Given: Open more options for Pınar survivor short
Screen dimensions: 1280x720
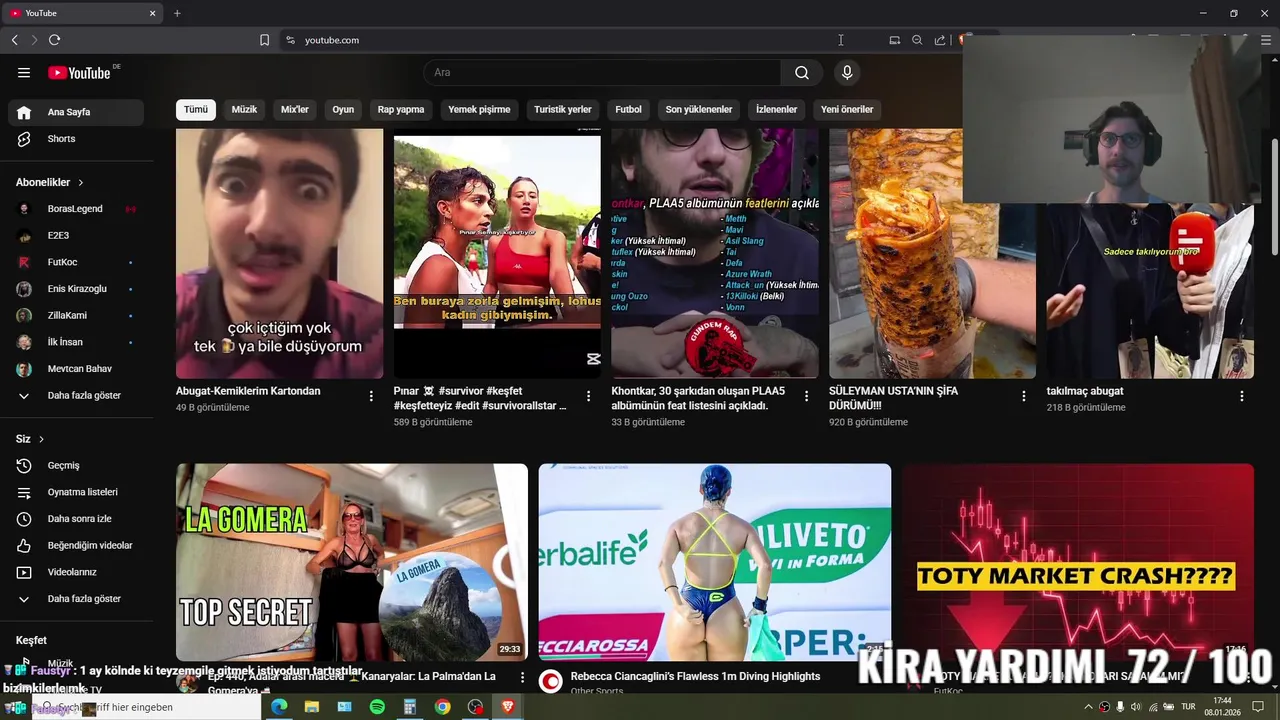Looking at the screenshot, I should pos(588,396).
